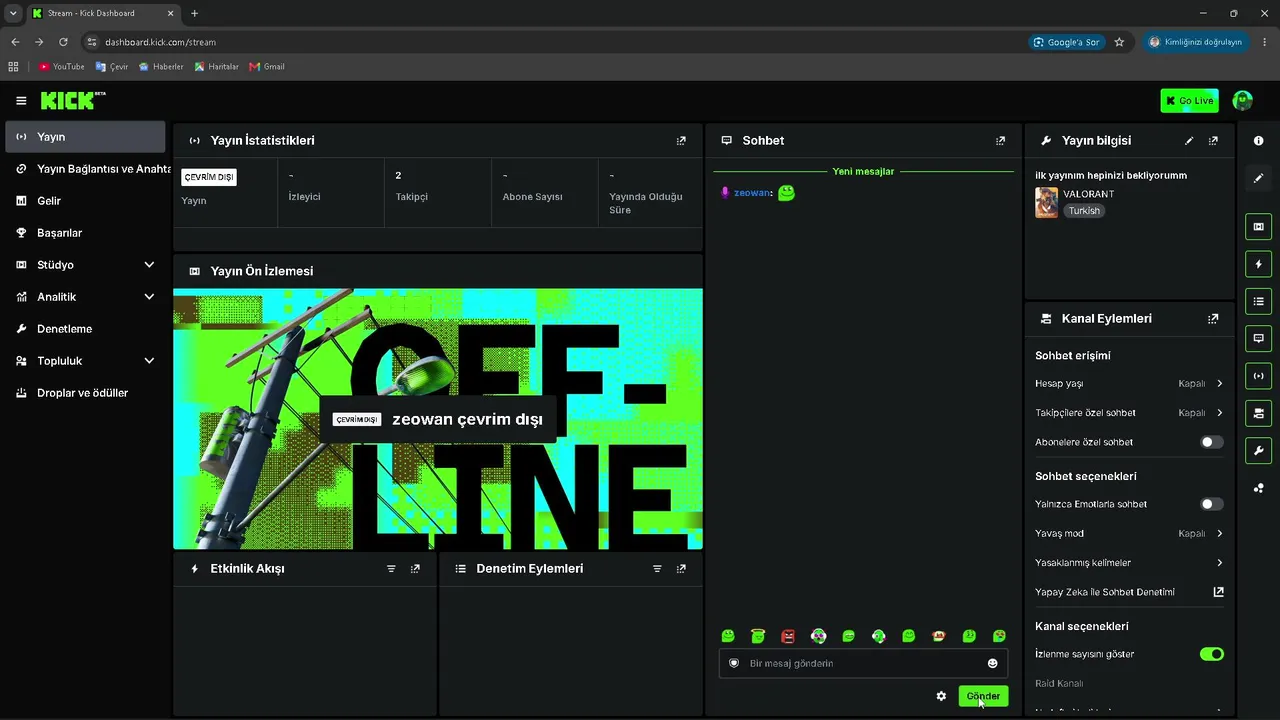Open the Chrome tab search dropdown
The image size is (1280, 720).
click(13, 13)
